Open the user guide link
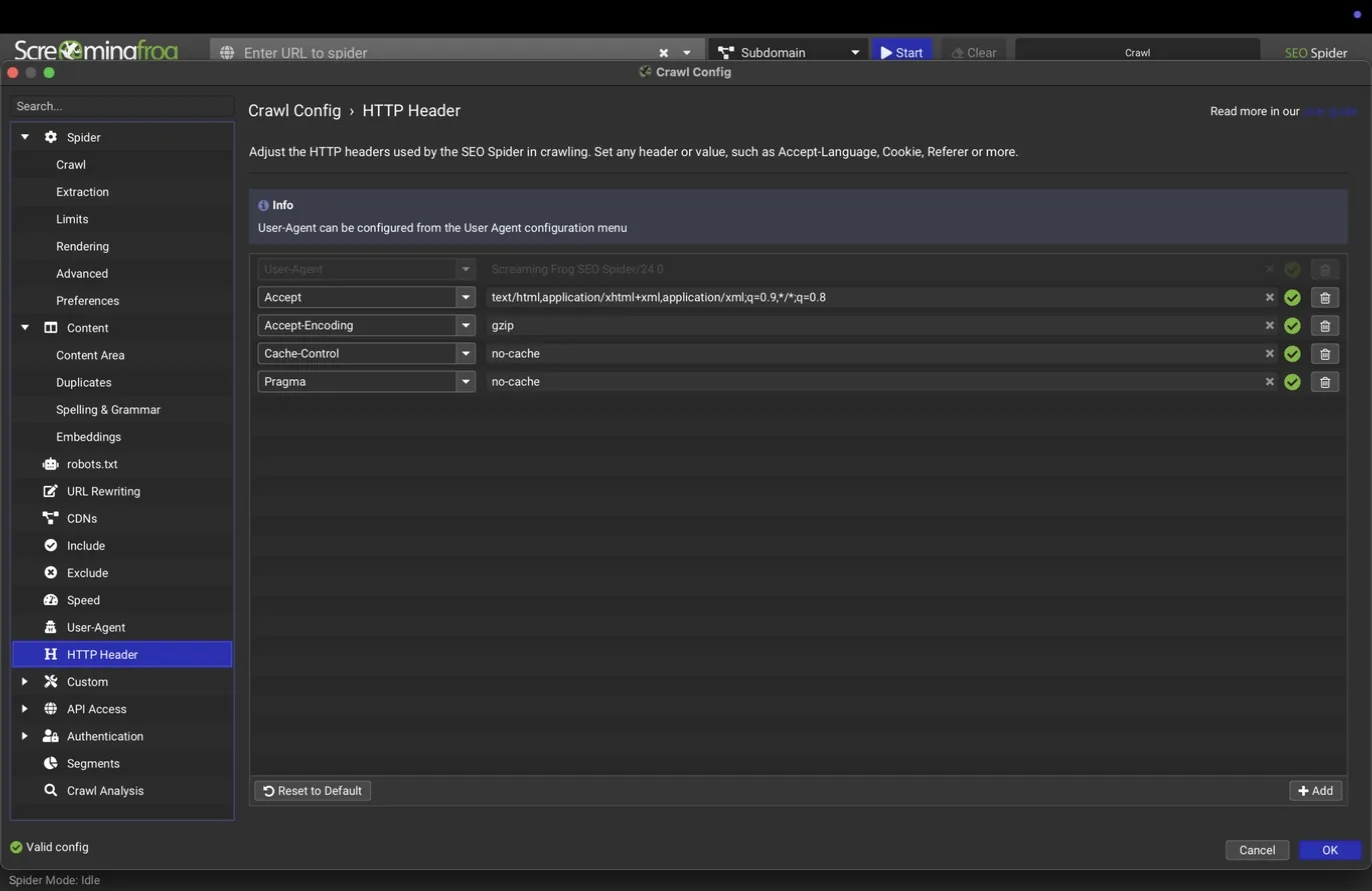 pos(1329,111)
